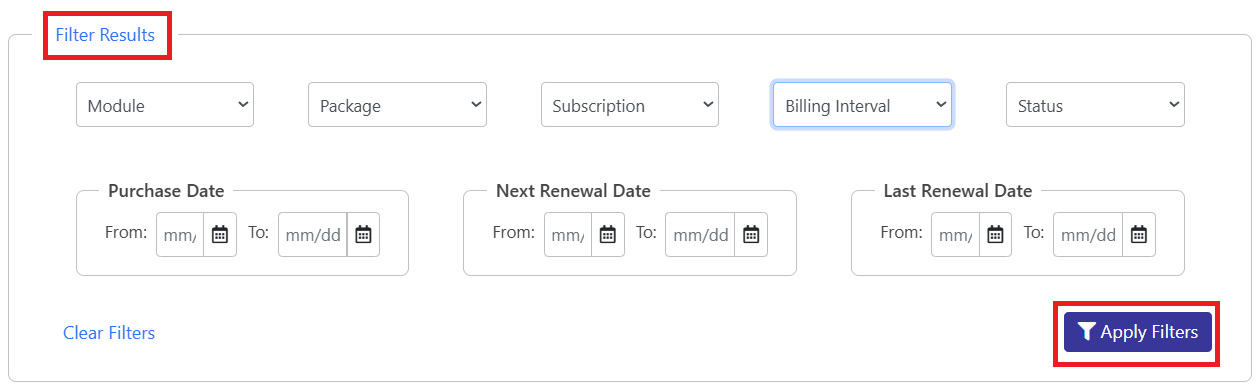The height and width of the screenshot is (387, 1257).
Task: Click the funnel icon on Apply Filters
Action: tap(1087, 332)
